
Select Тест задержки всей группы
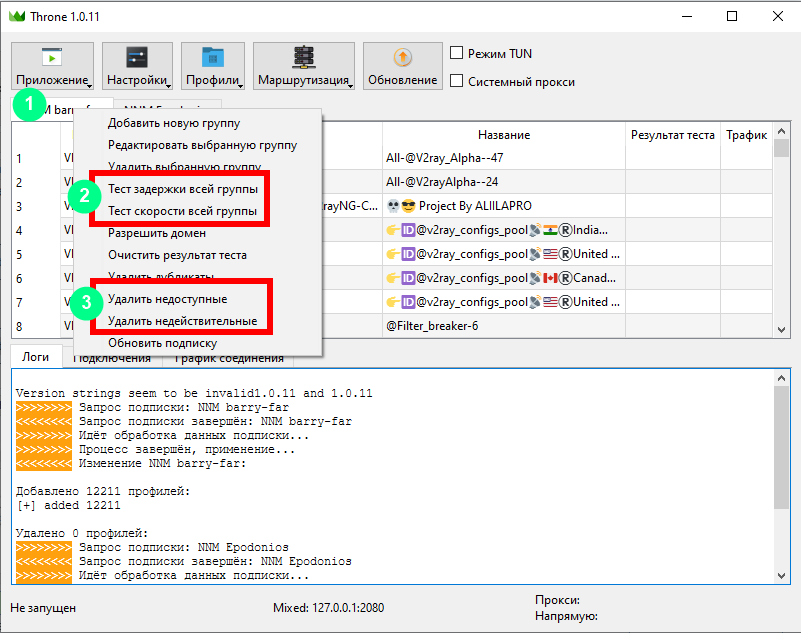click(x=182, y=189)
